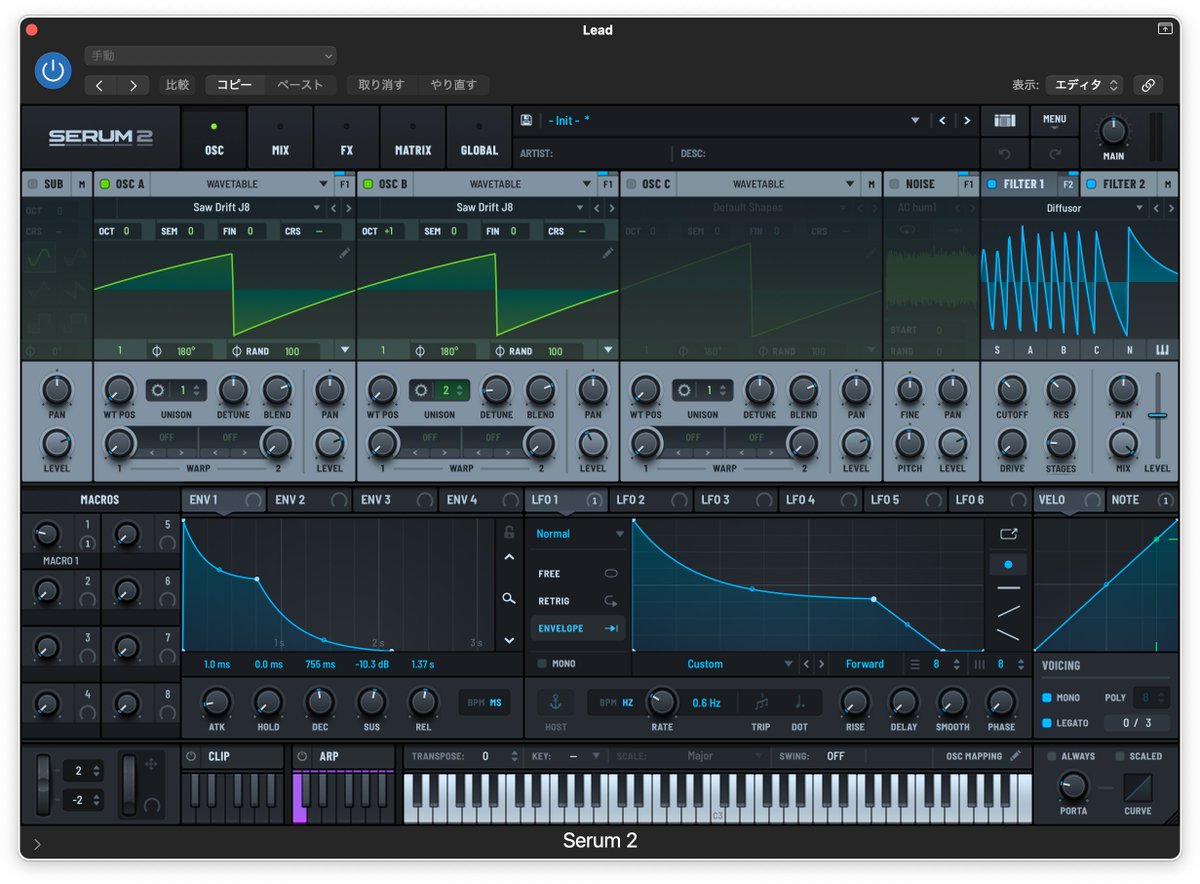Click the 取り消す undo button
This screenshot has width=1200, height=884.
tap(381, 85)
